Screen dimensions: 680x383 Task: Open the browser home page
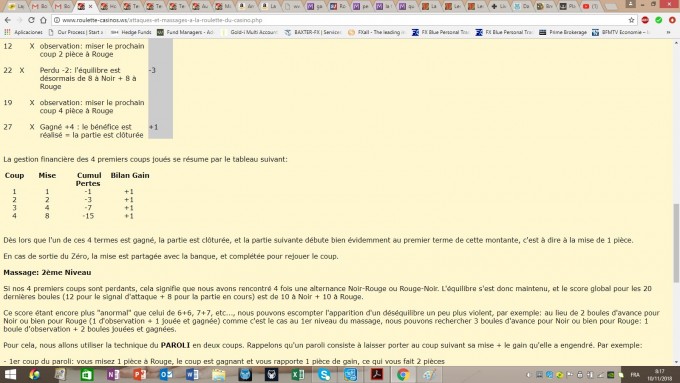43,20
